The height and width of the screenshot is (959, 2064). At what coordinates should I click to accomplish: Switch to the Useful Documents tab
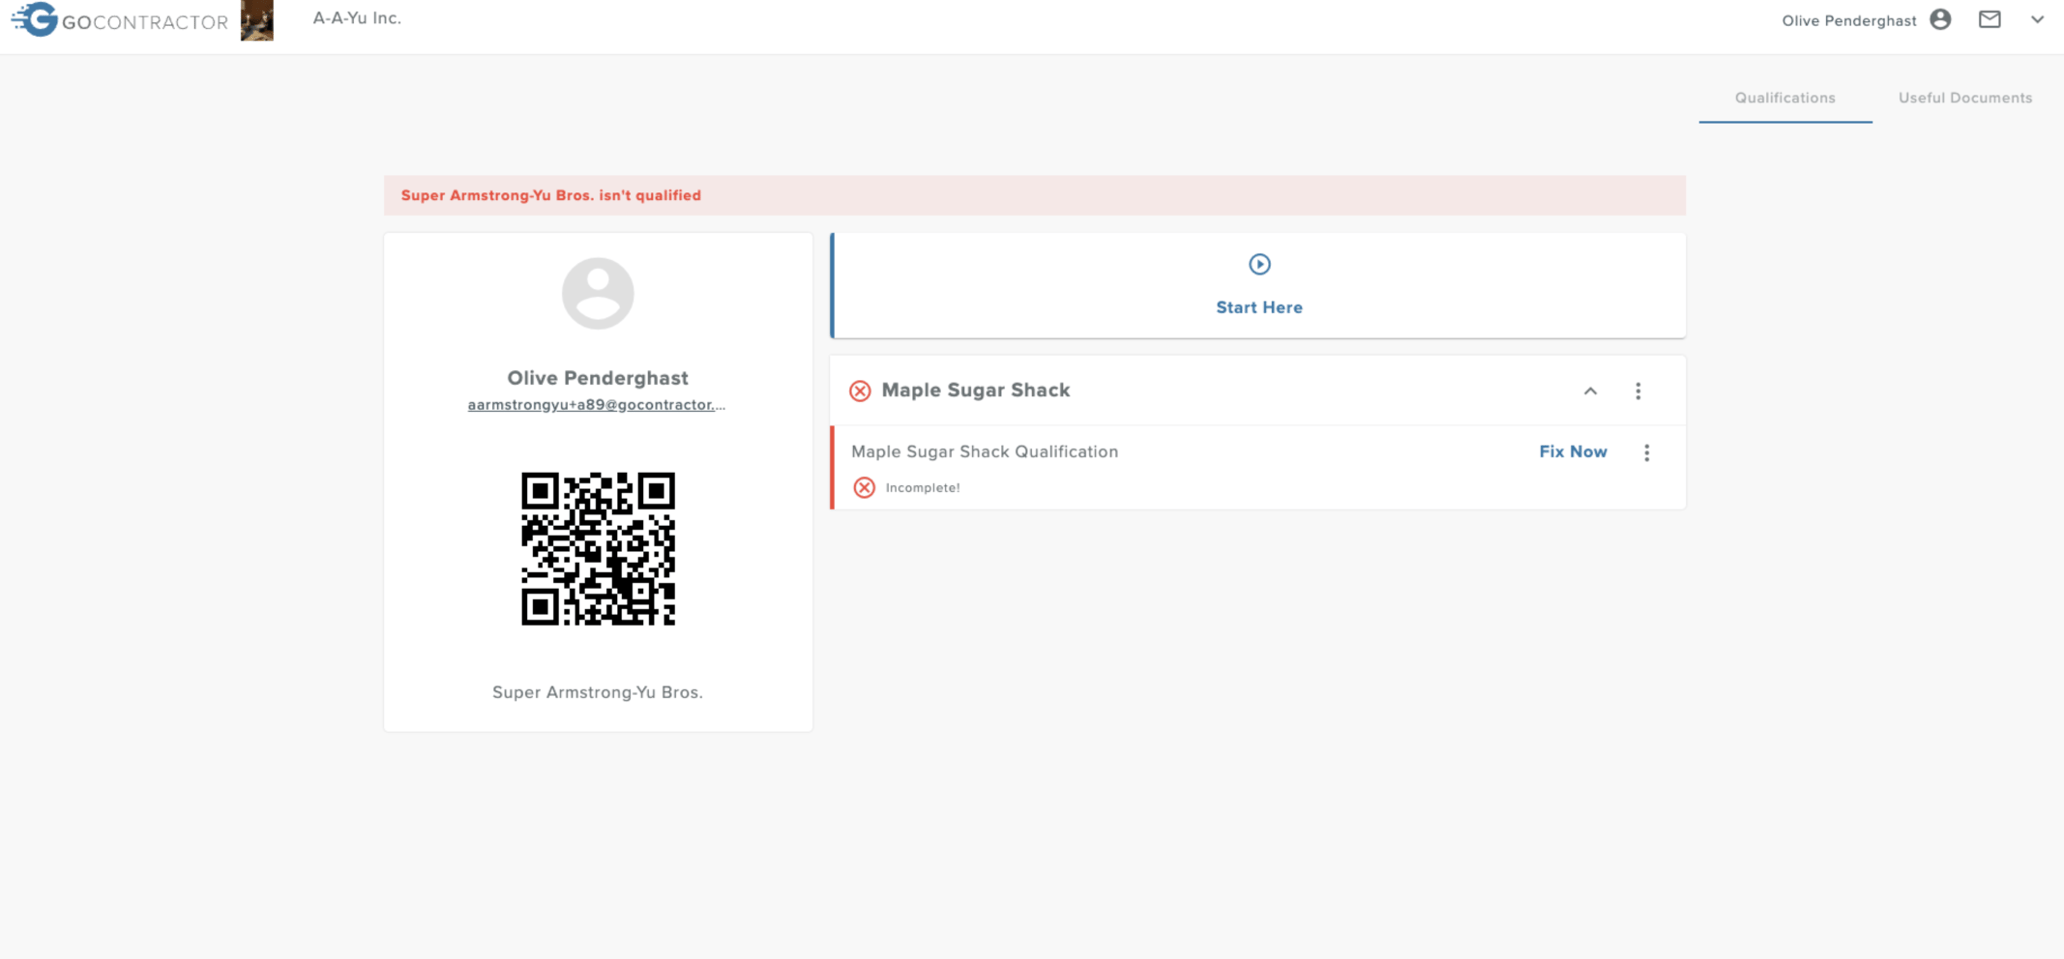point(1965,98)
